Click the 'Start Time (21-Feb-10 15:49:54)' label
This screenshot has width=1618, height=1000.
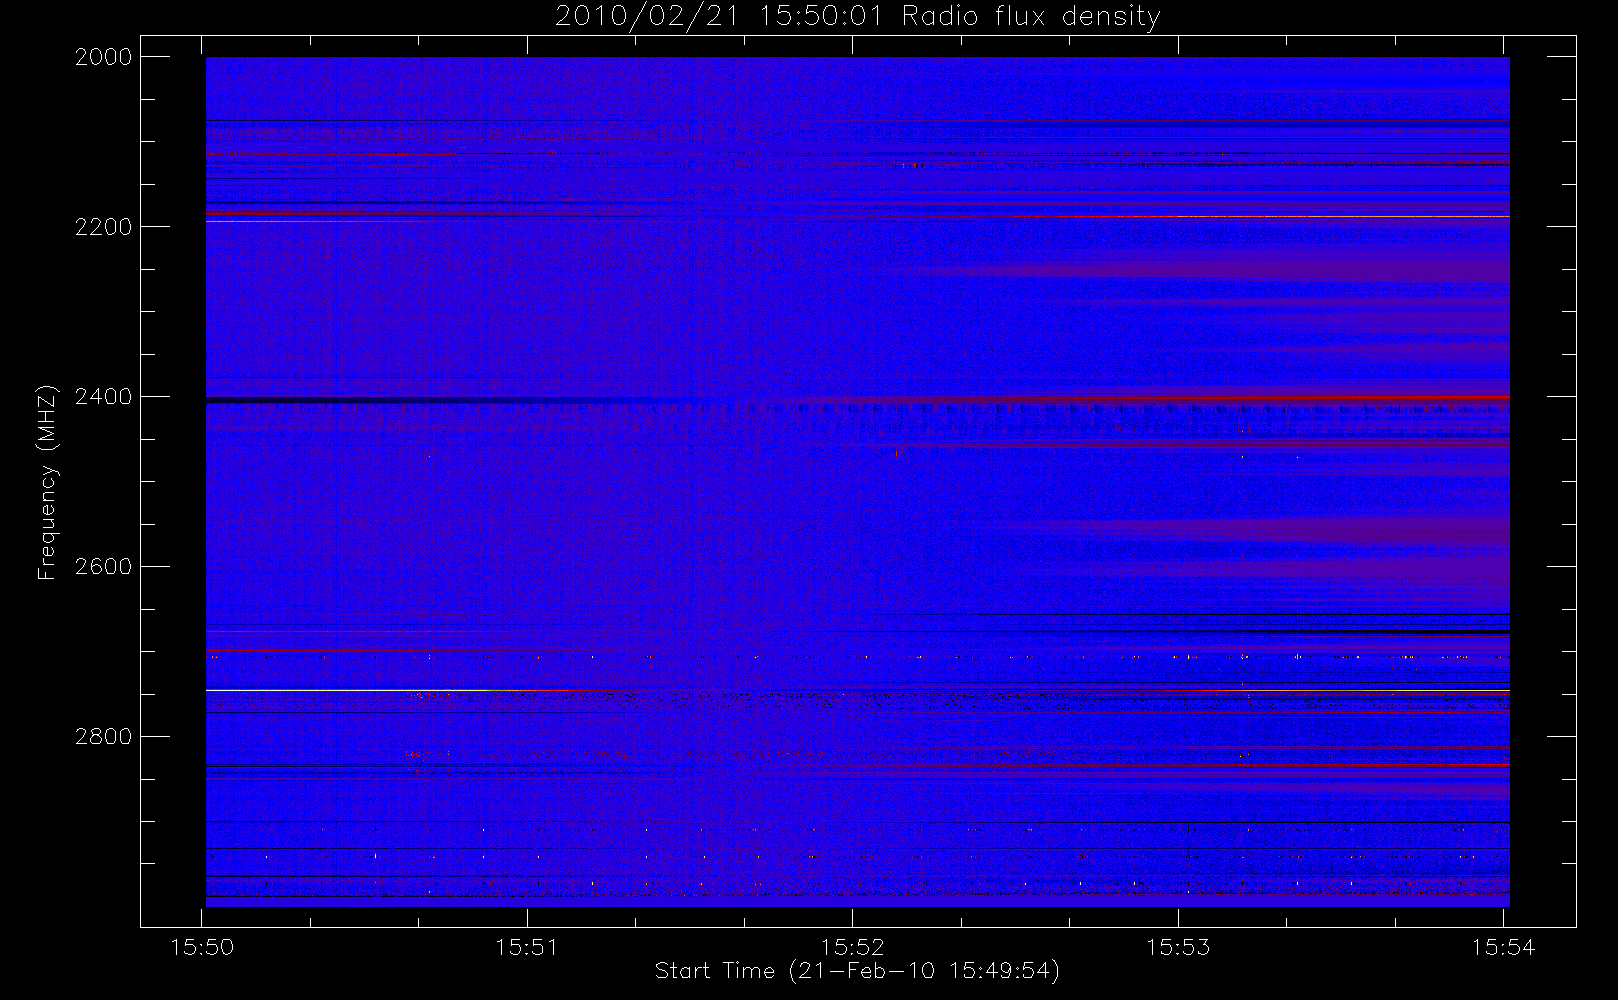point(857,971)
